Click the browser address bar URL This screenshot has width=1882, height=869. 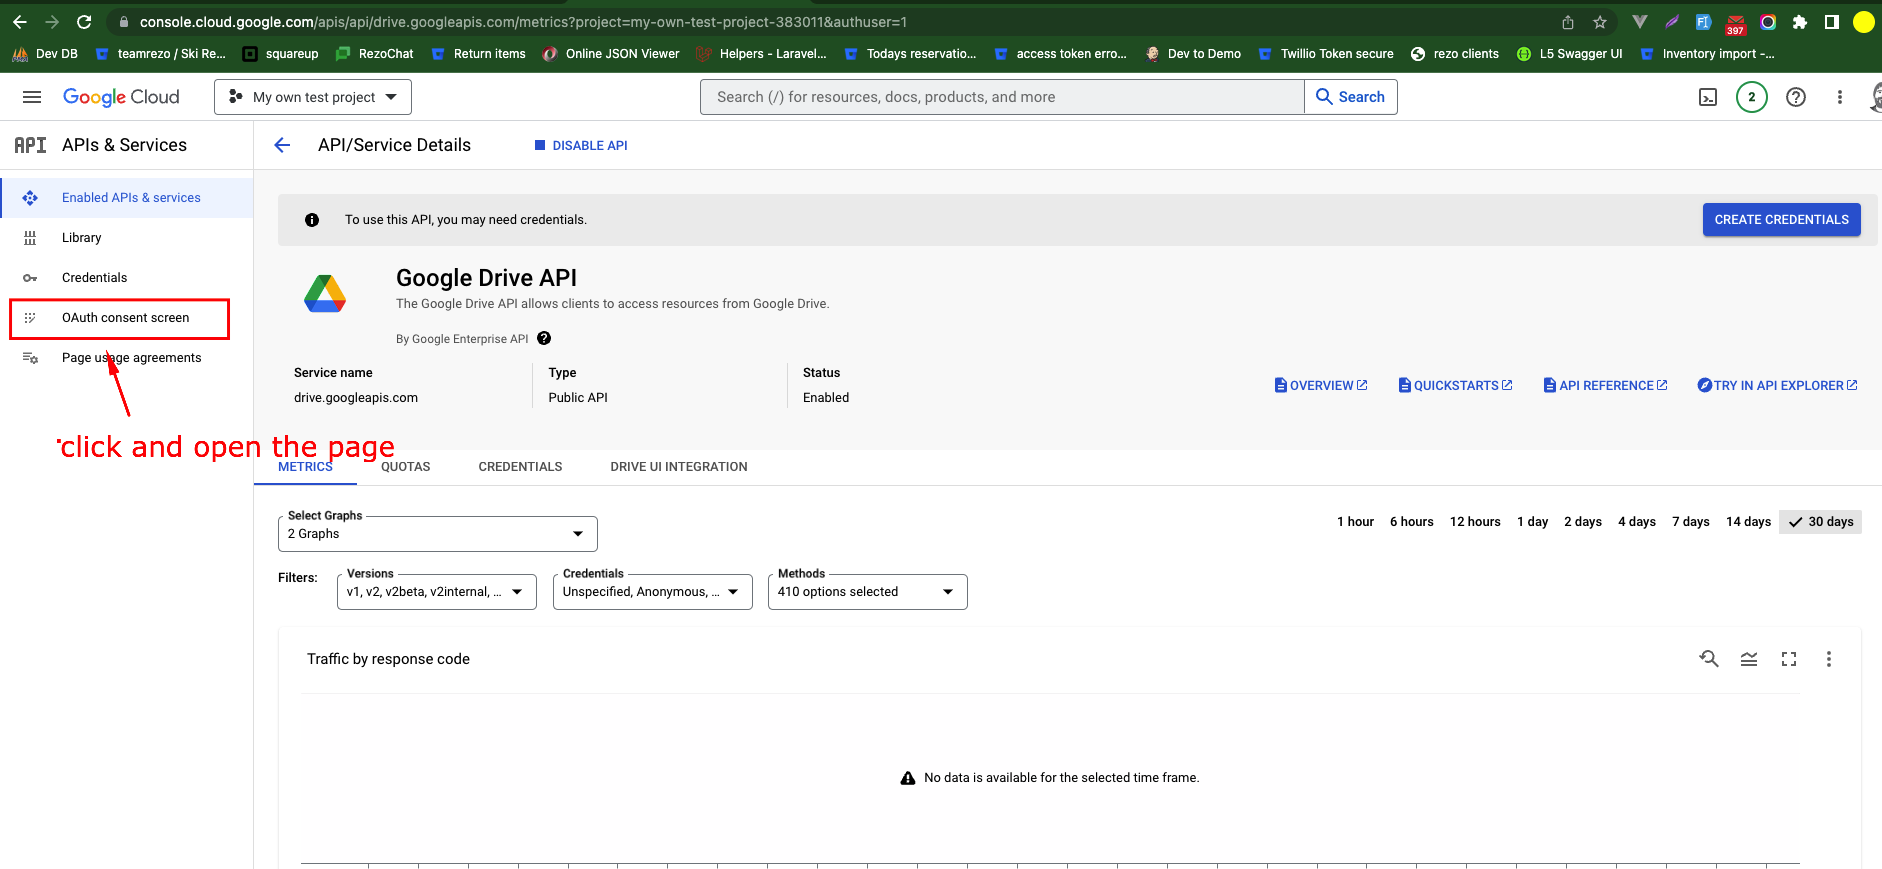(x=523, y=22)
